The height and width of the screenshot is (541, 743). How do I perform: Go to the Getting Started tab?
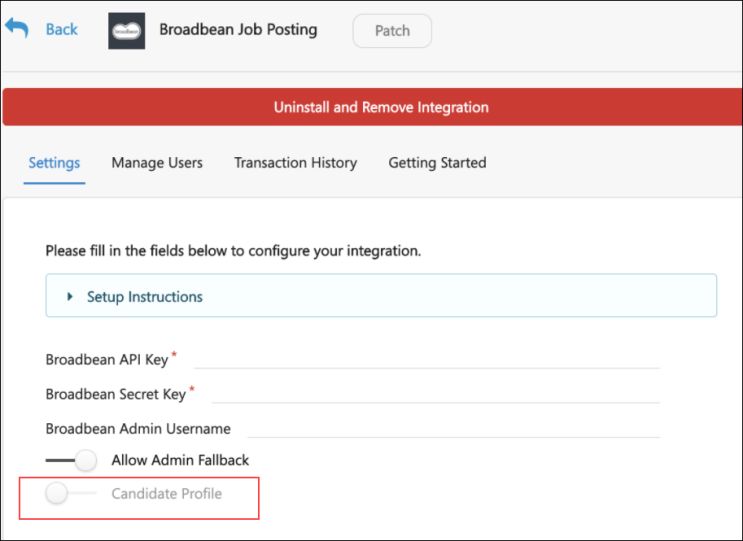(437, 163)
